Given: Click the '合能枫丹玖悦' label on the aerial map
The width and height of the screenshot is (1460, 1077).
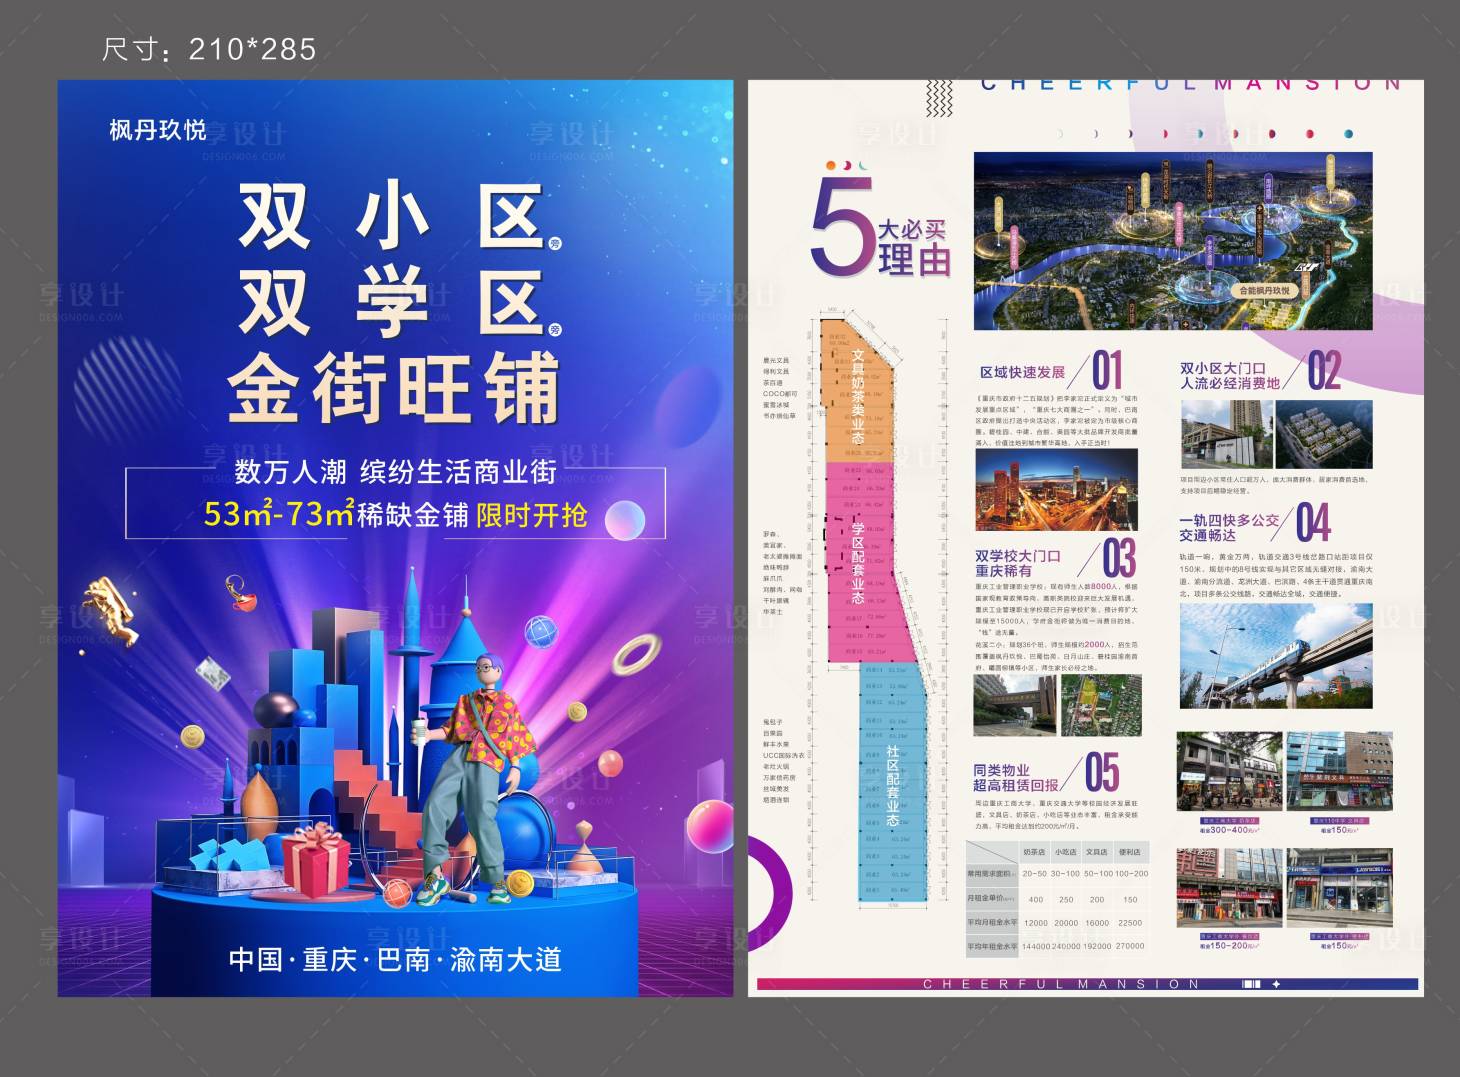Looking at the screenshot, I should 1265,290.
